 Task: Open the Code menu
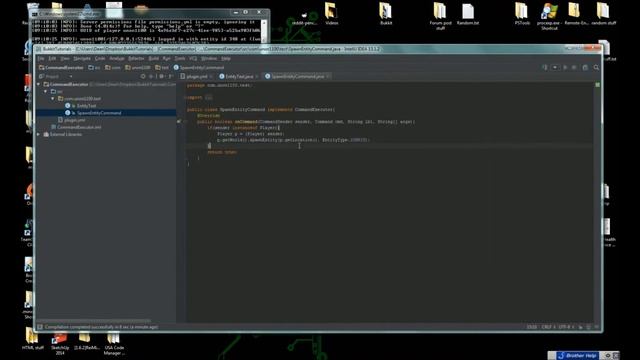(100, 58)
